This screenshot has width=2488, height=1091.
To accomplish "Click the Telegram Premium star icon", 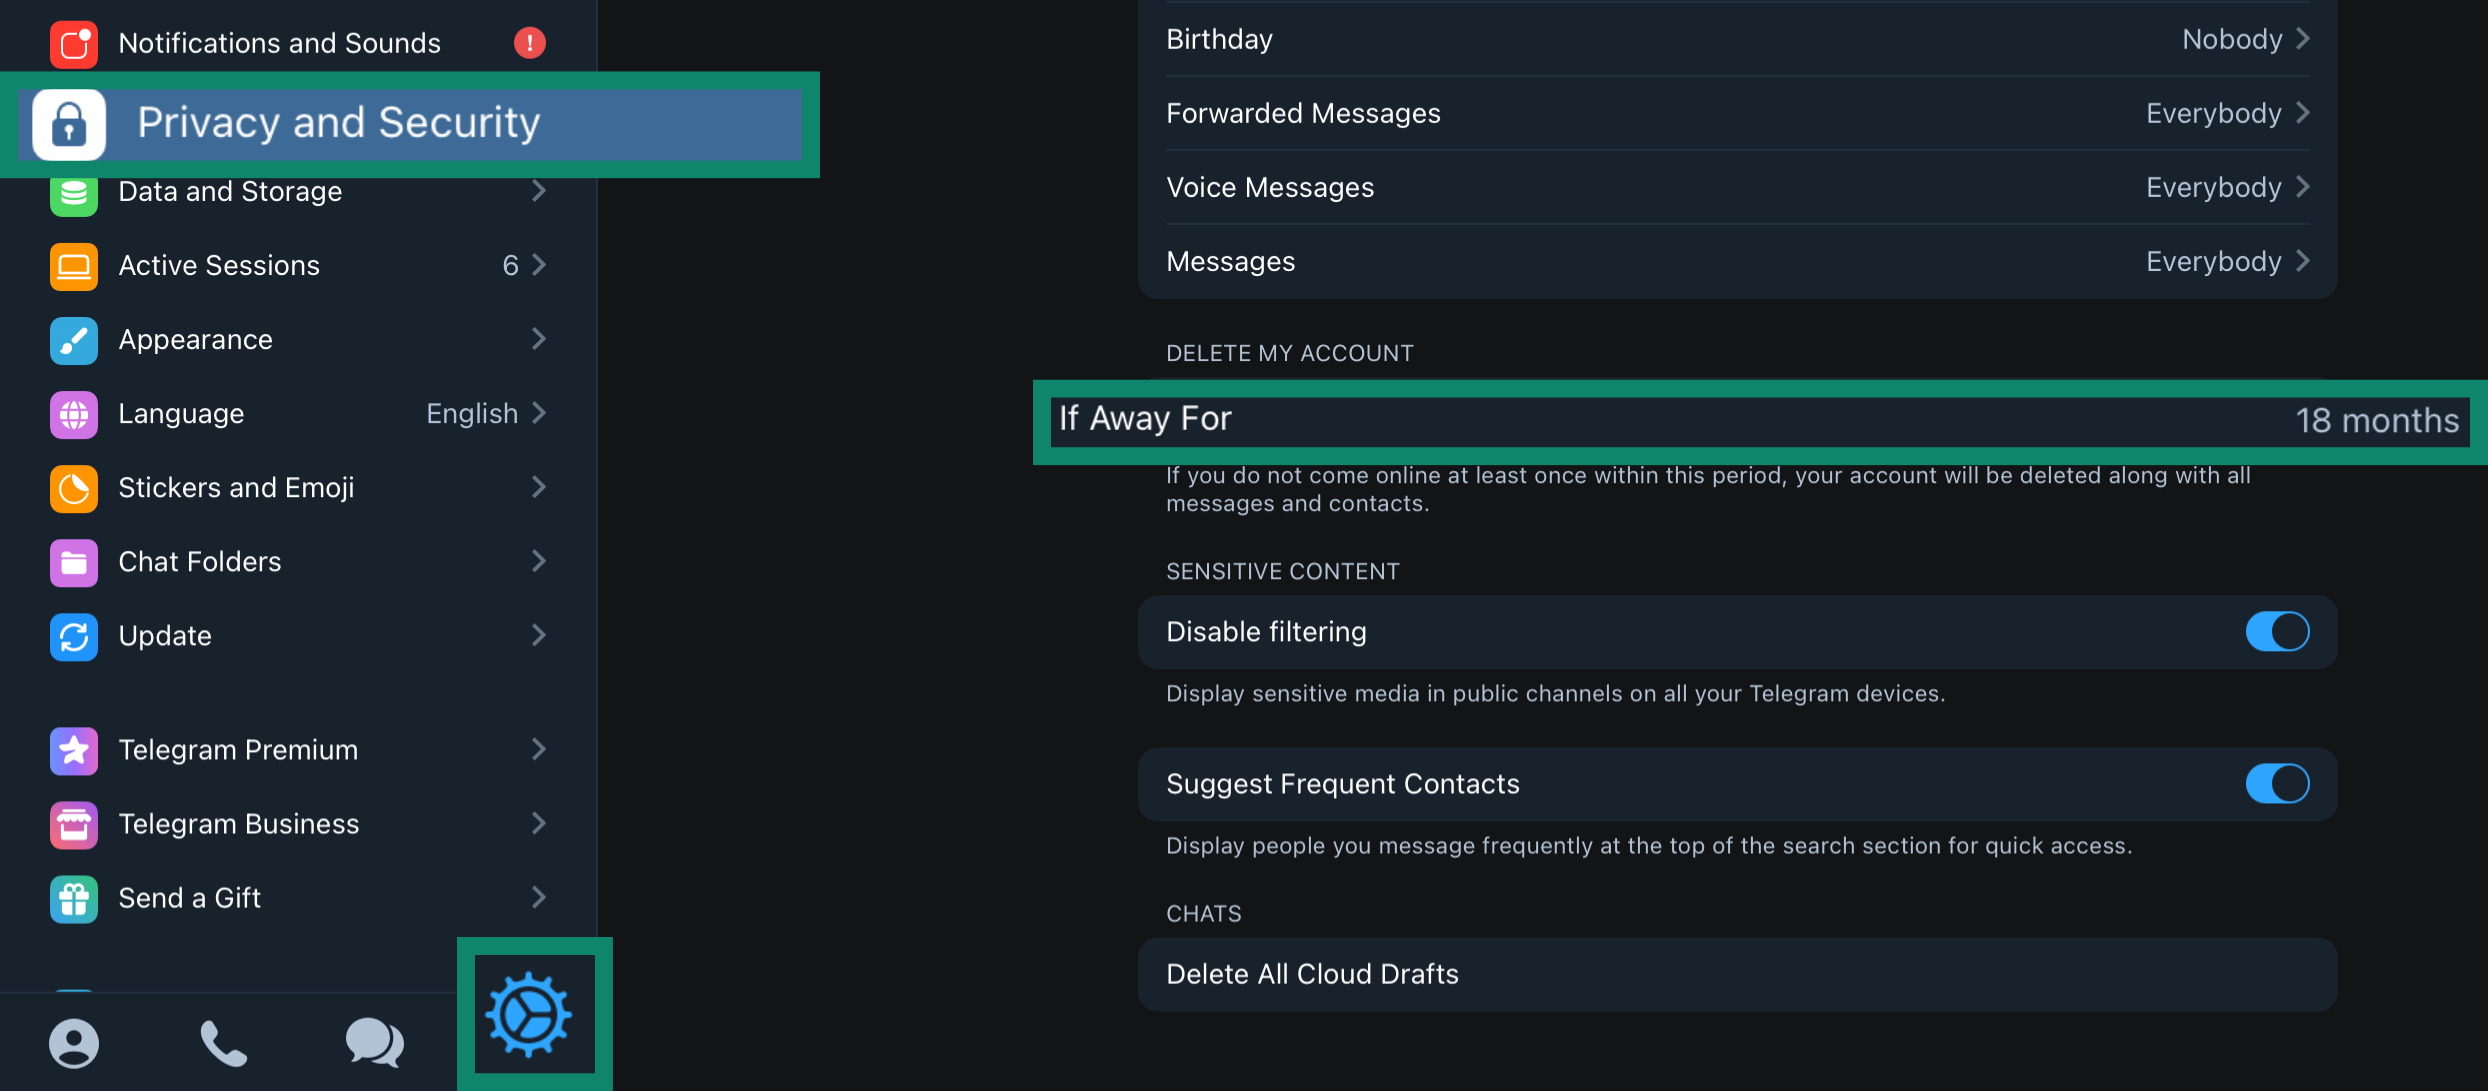I will point(74,750).
